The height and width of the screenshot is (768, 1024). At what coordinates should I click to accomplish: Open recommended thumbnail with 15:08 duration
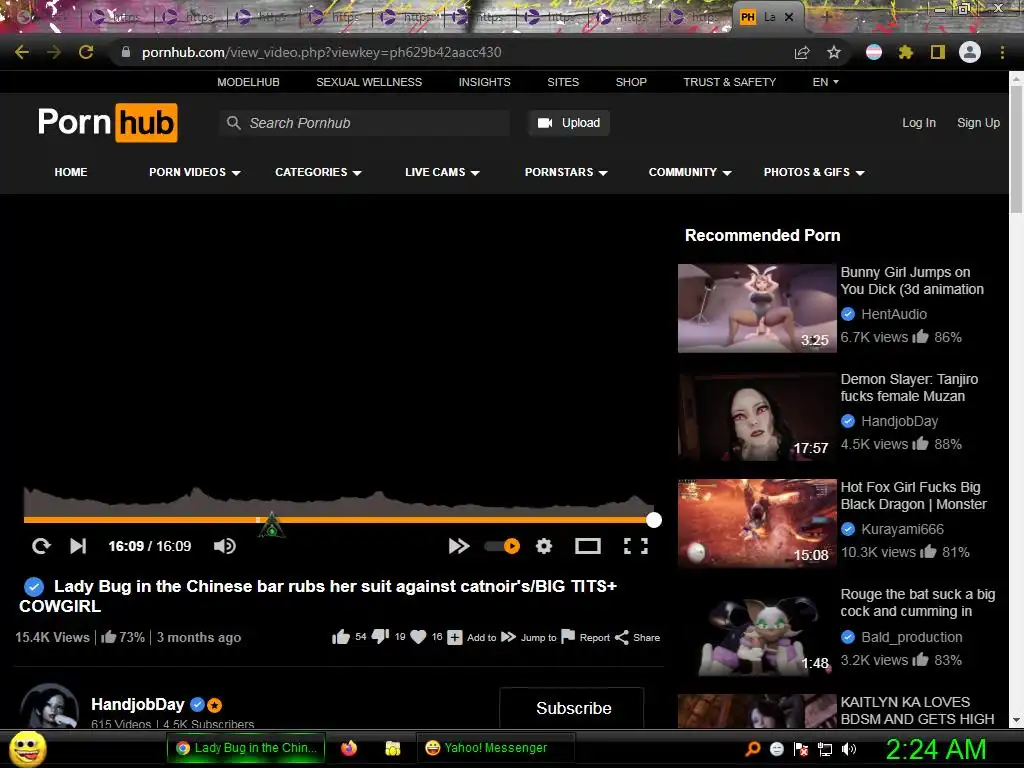[757, 523]
